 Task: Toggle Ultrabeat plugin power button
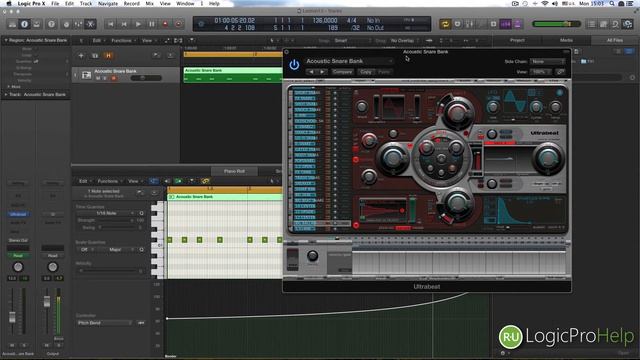tap(294, 65)
